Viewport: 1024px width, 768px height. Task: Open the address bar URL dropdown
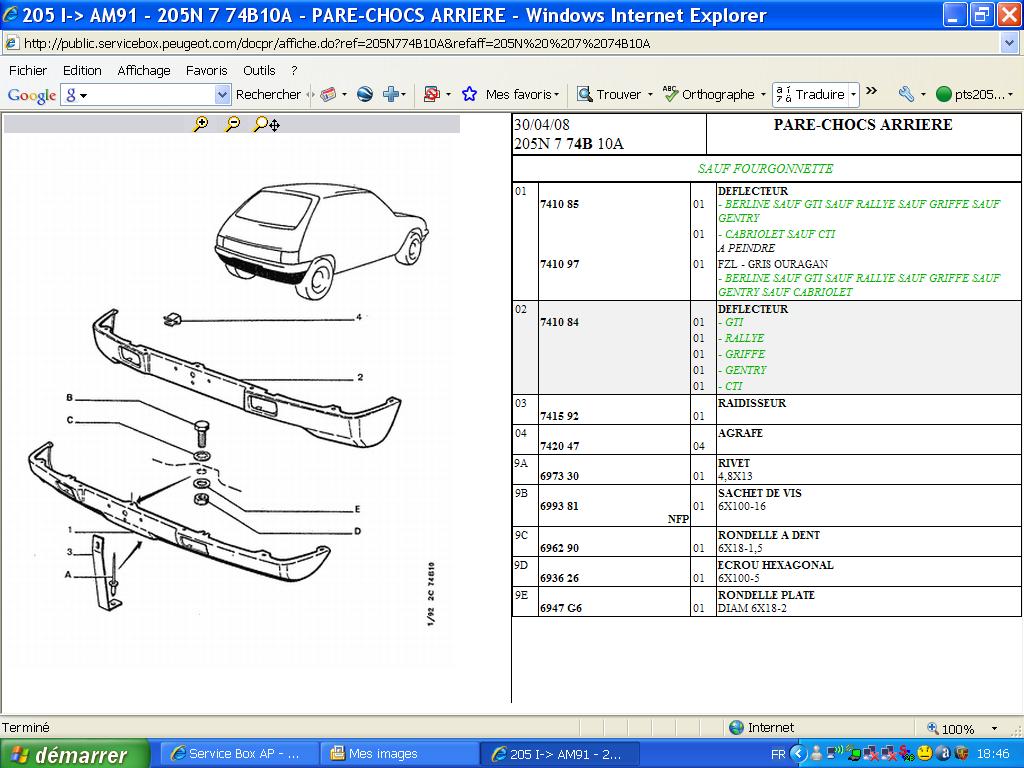tap(1009, 43)
